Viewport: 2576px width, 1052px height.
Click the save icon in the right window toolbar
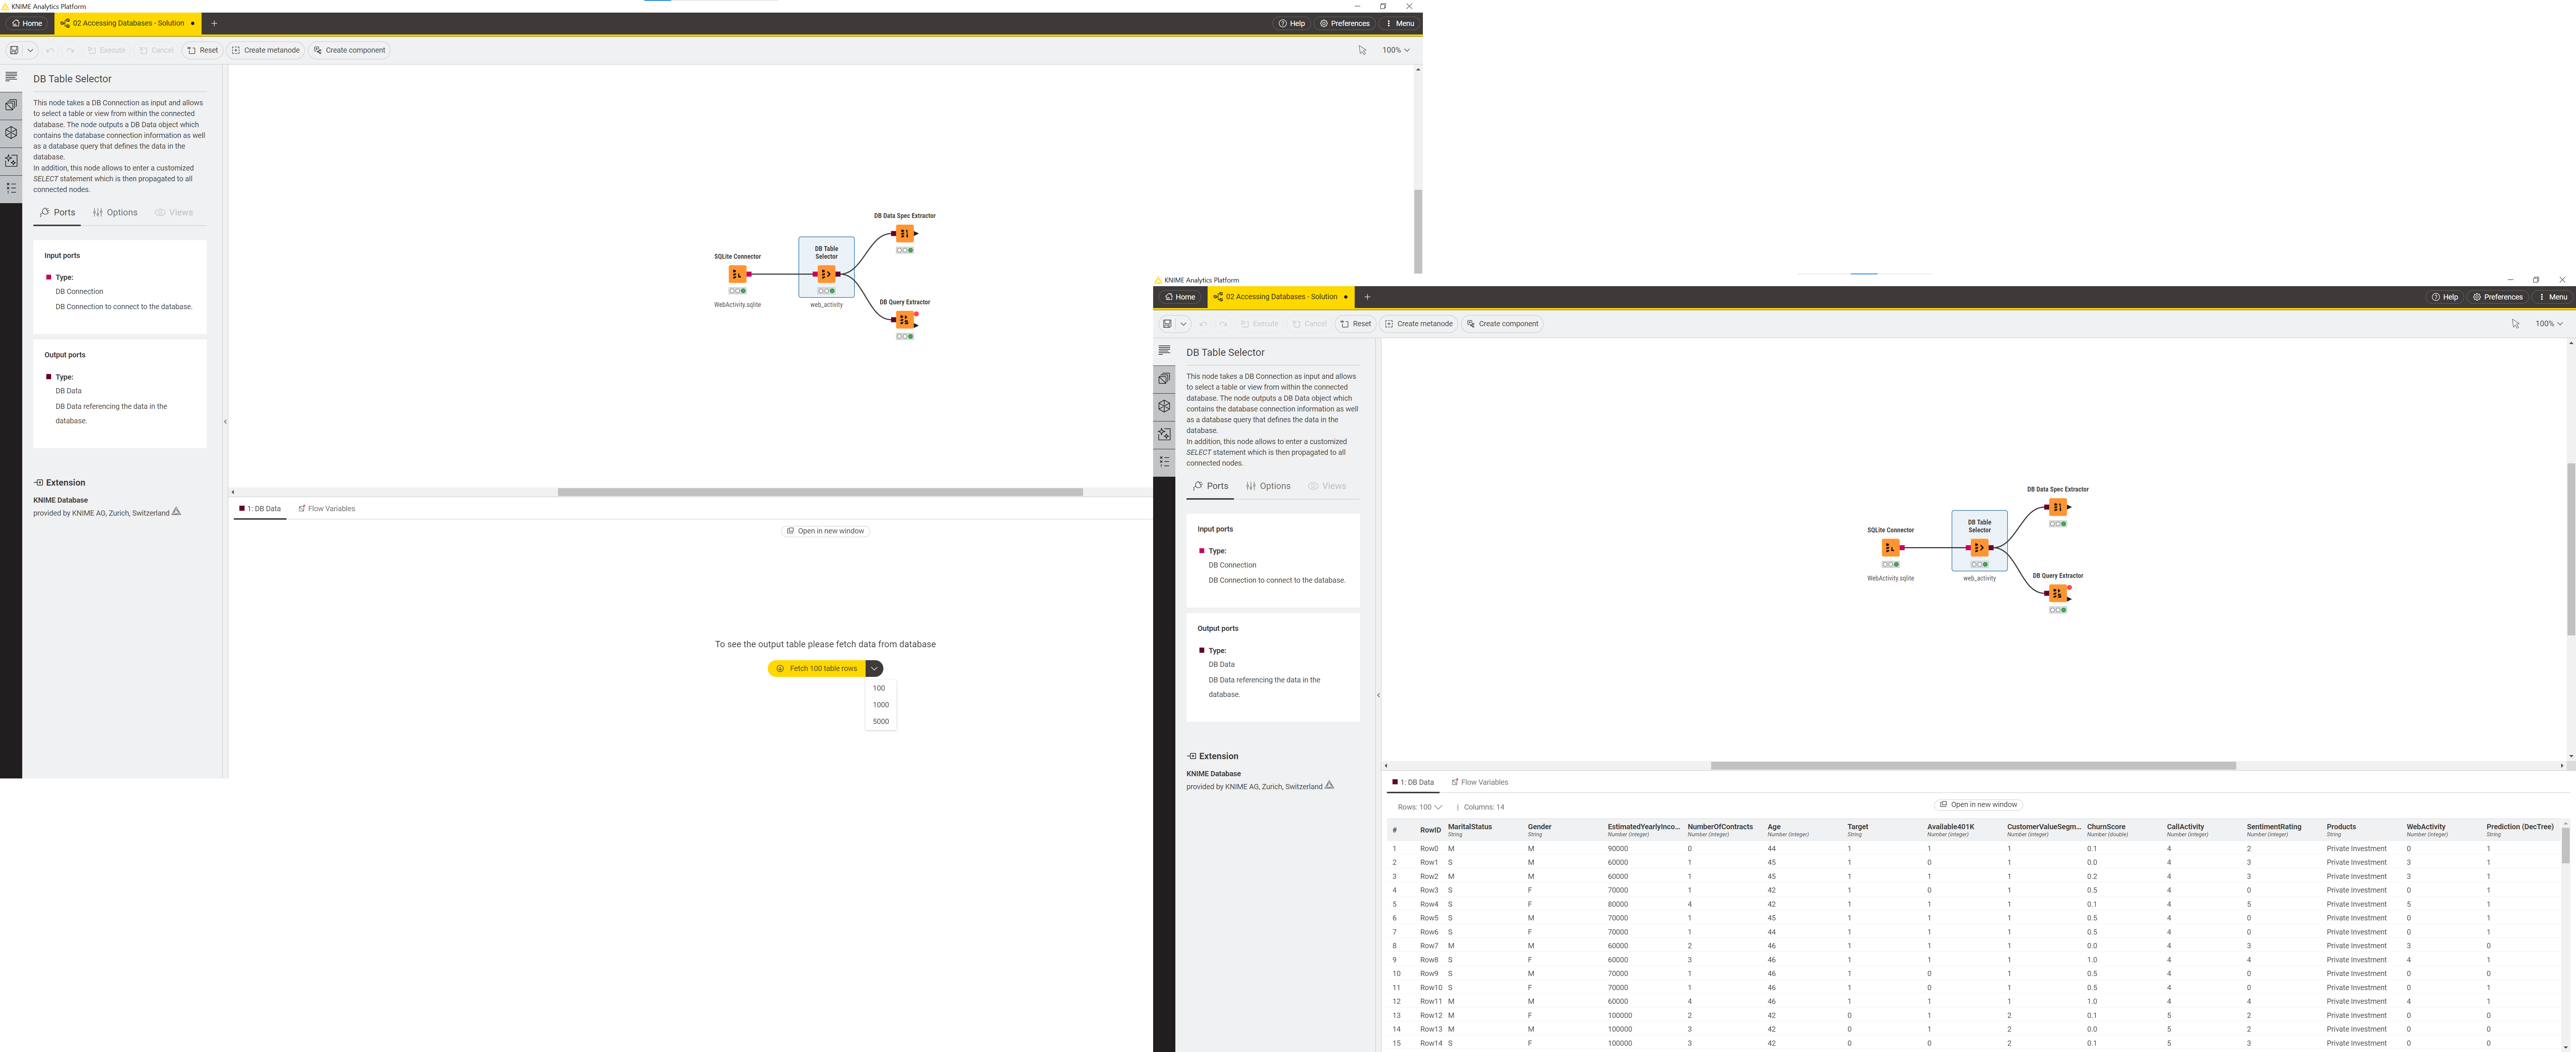(x=1167, y=324)
